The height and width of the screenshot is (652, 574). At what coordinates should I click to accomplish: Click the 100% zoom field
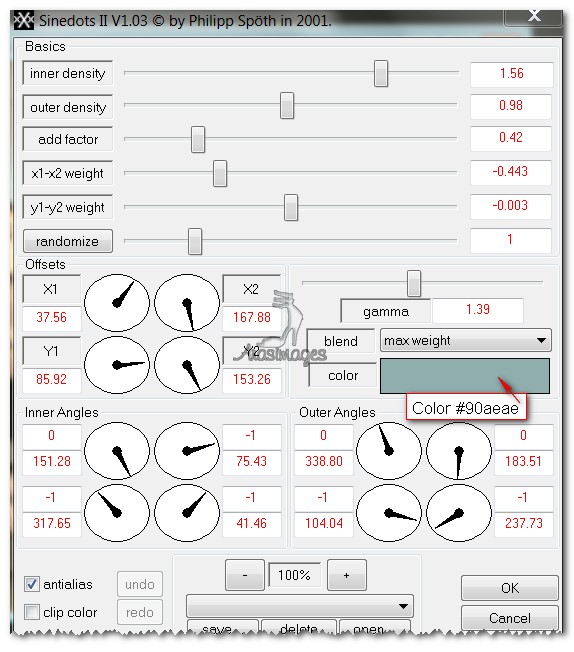tap(294, 575)
